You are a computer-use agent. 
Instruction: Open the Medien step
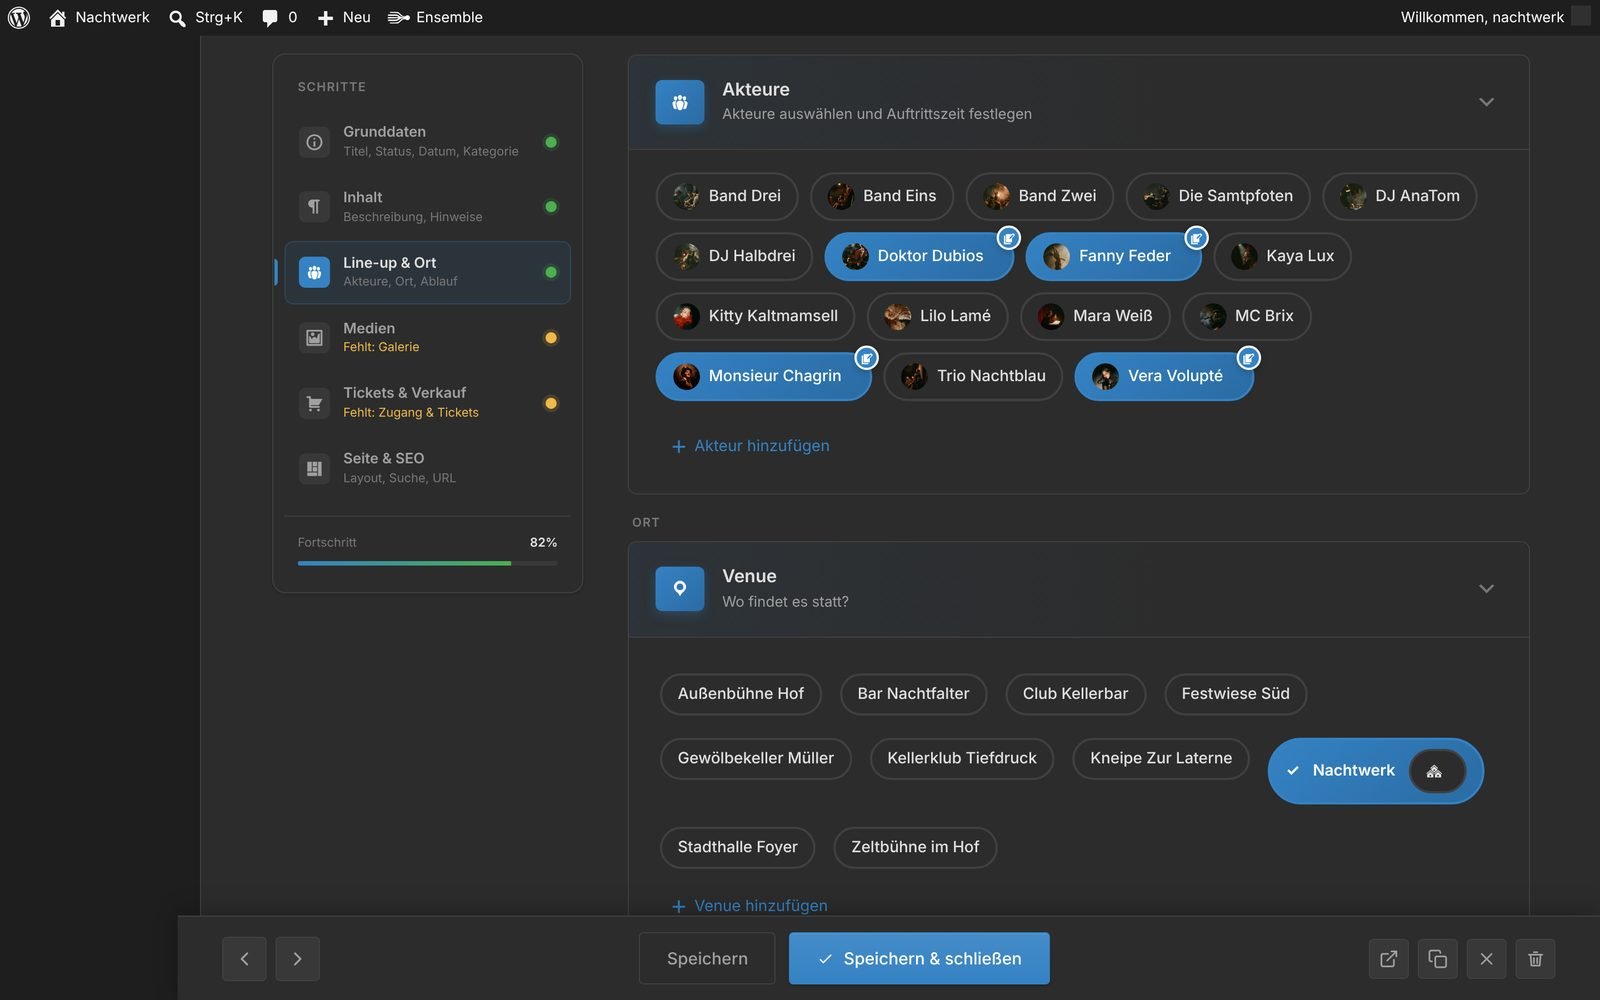(427, 337)
